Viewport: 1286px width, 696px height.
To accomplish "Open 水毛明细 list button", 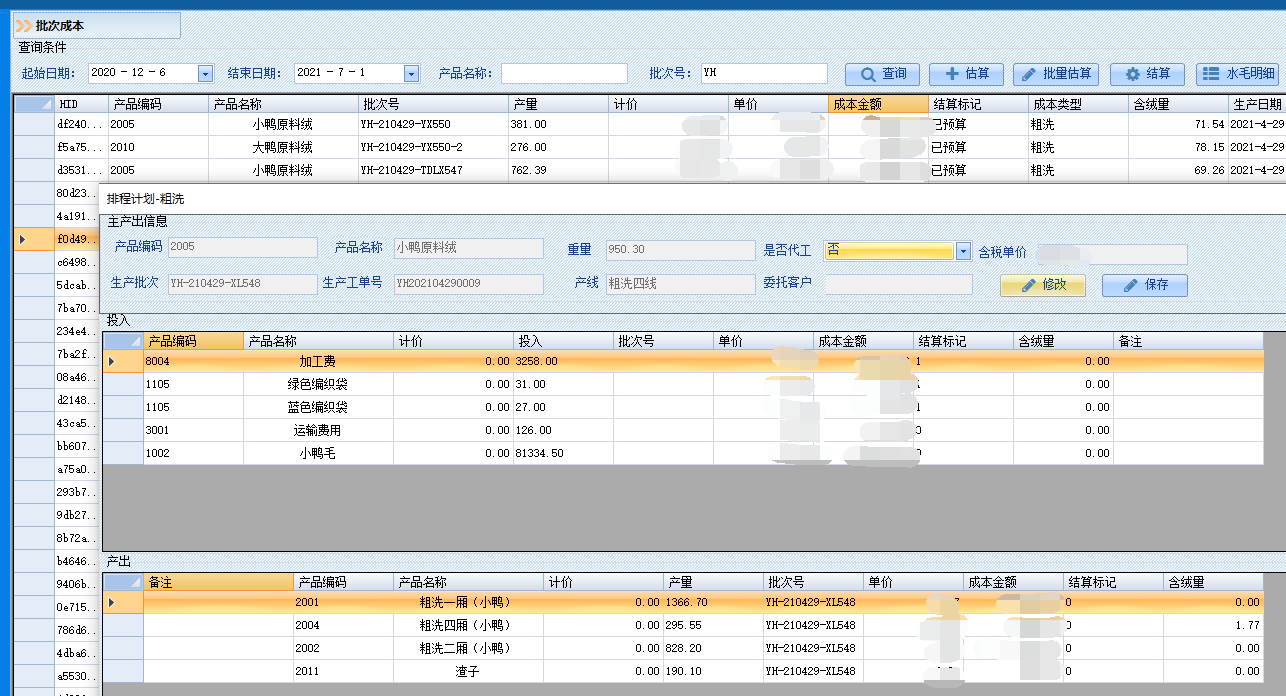I will pos(1238,74).
